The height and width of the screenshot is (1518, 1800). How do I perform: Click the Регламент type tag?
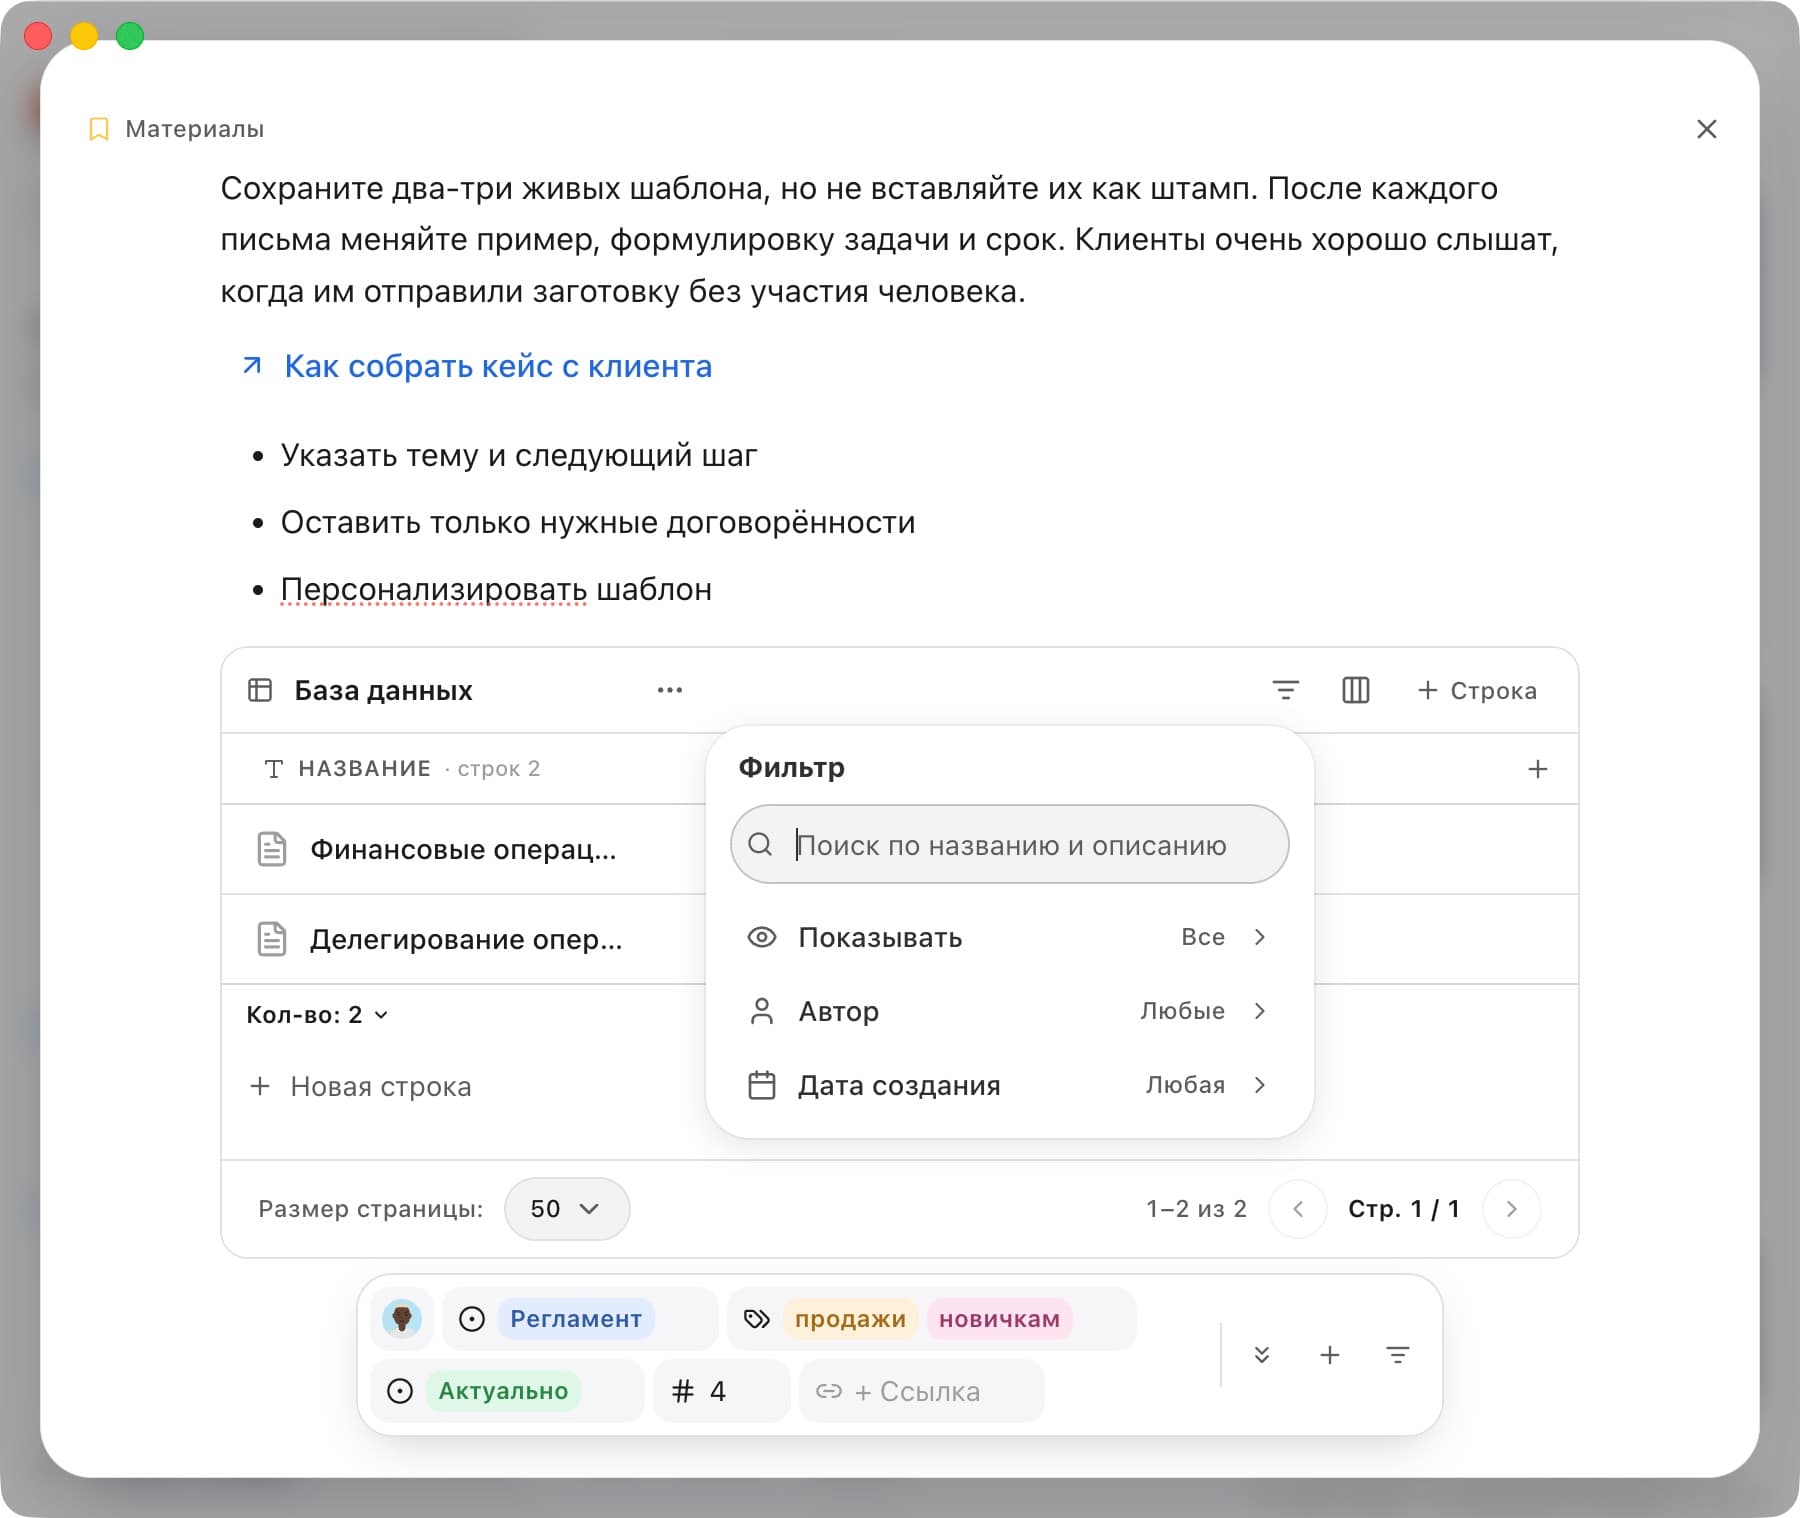576,1319
